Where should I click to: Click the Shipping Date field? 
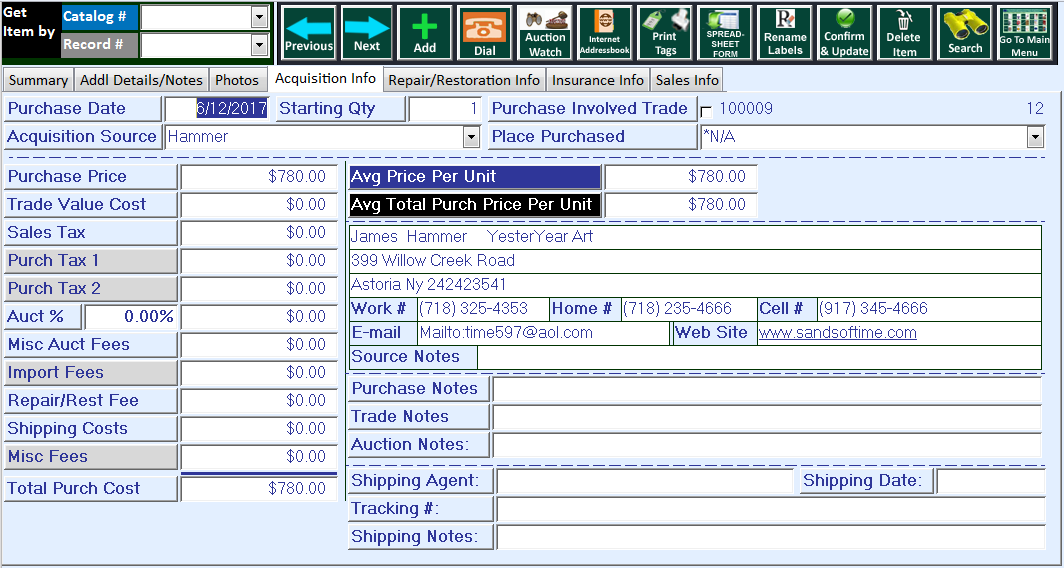click(991, 481)
